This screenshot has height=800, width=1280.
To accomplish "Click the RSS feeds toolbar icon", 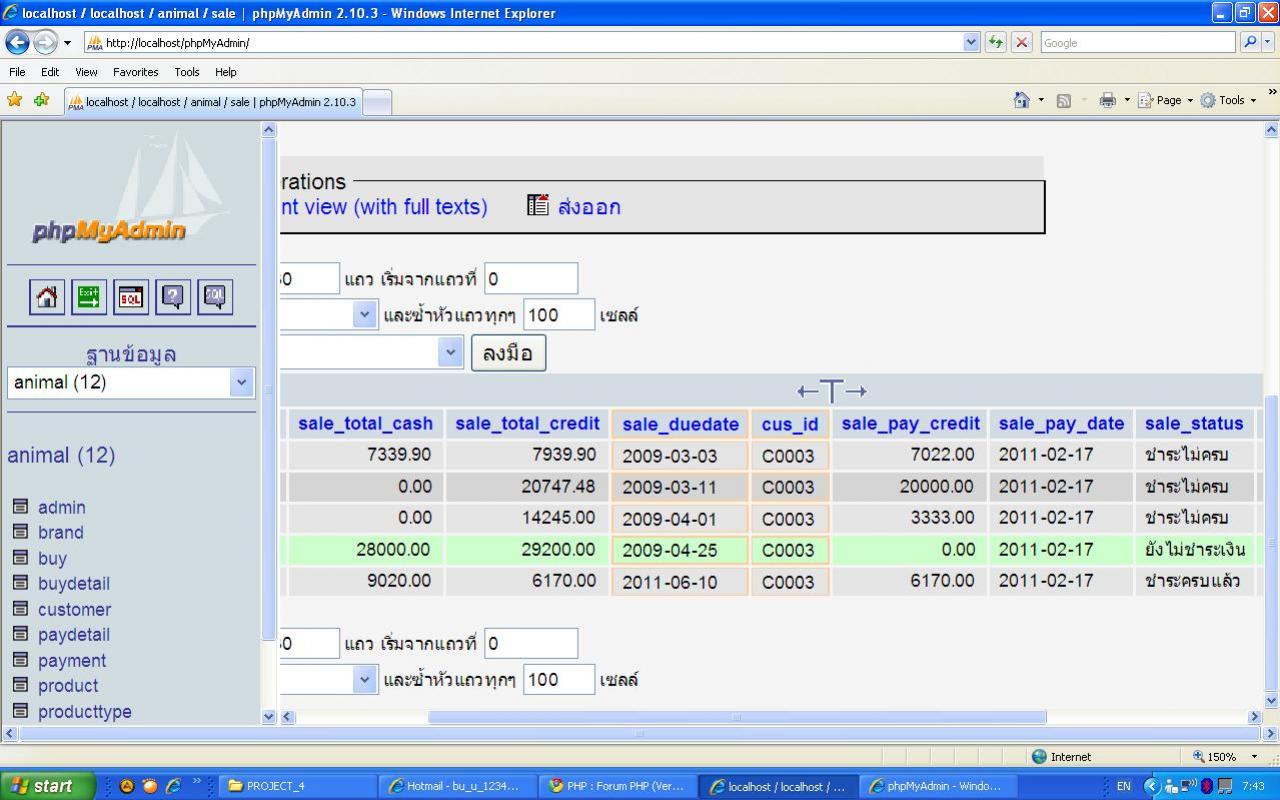I will [x=1064, y=100].
